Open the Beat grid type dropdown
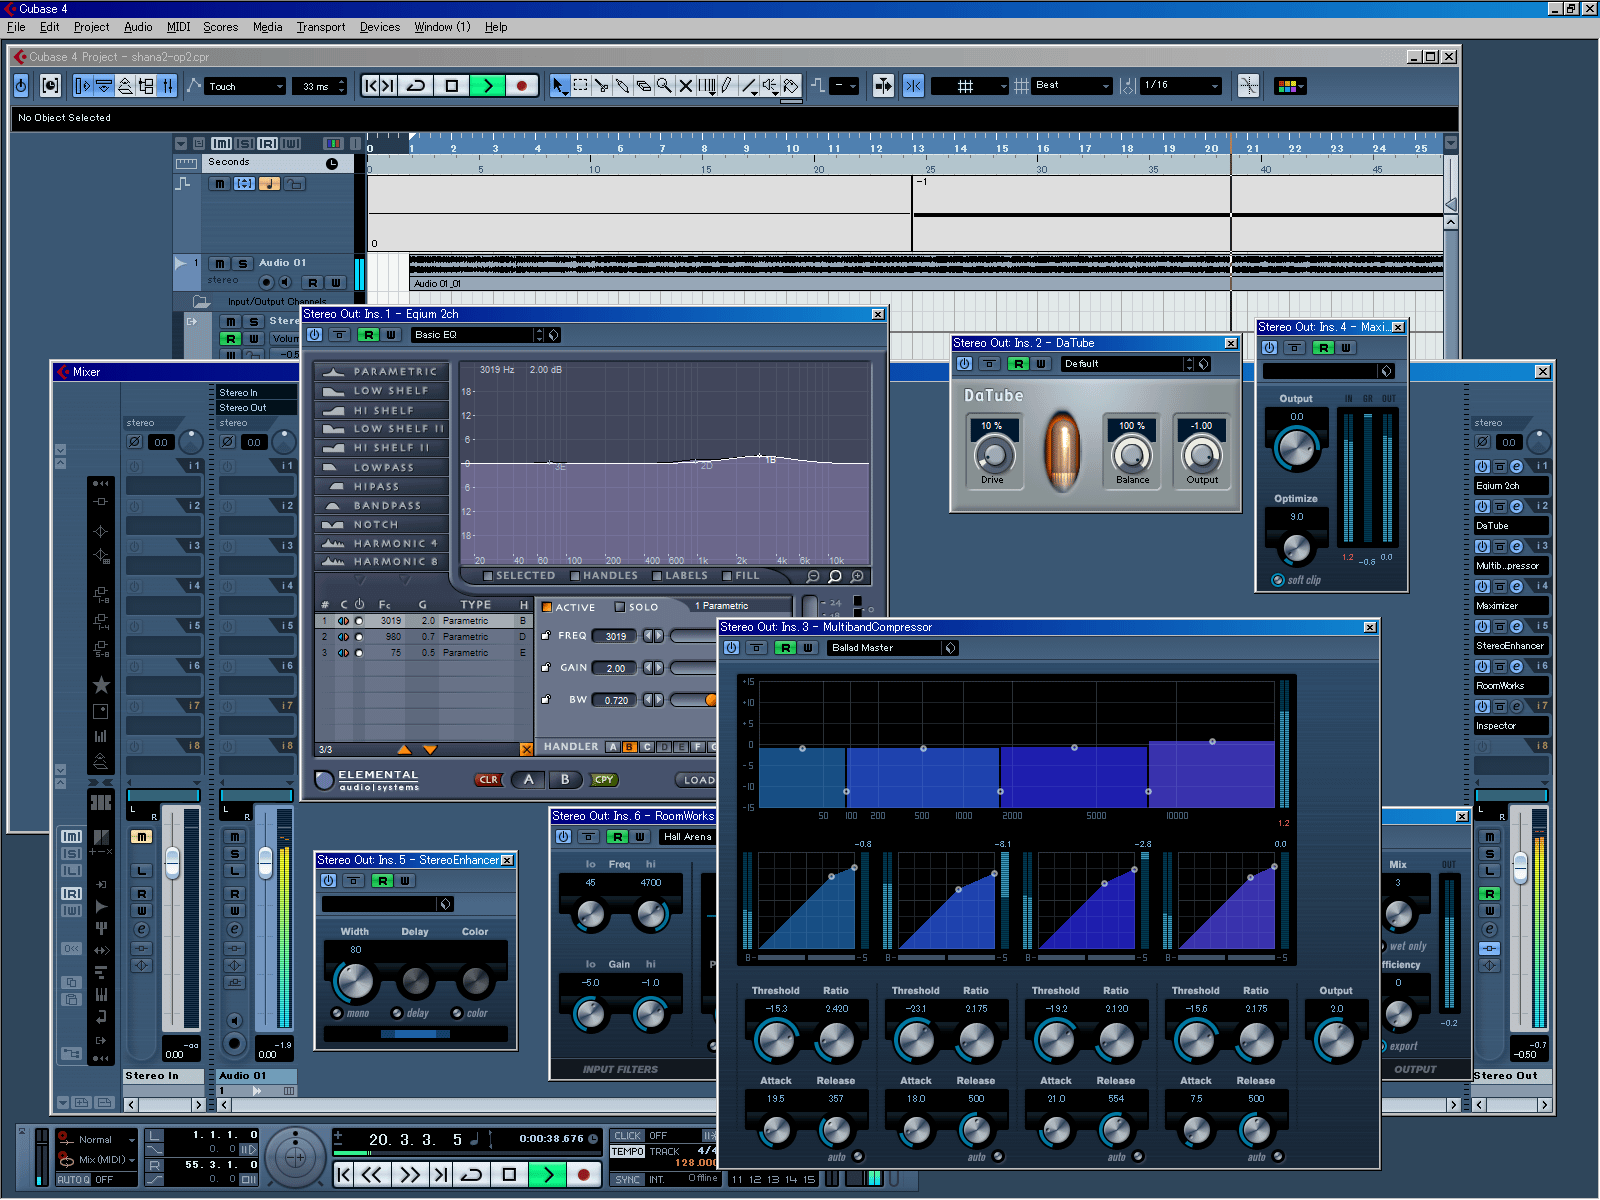 tap(1072, 86)
